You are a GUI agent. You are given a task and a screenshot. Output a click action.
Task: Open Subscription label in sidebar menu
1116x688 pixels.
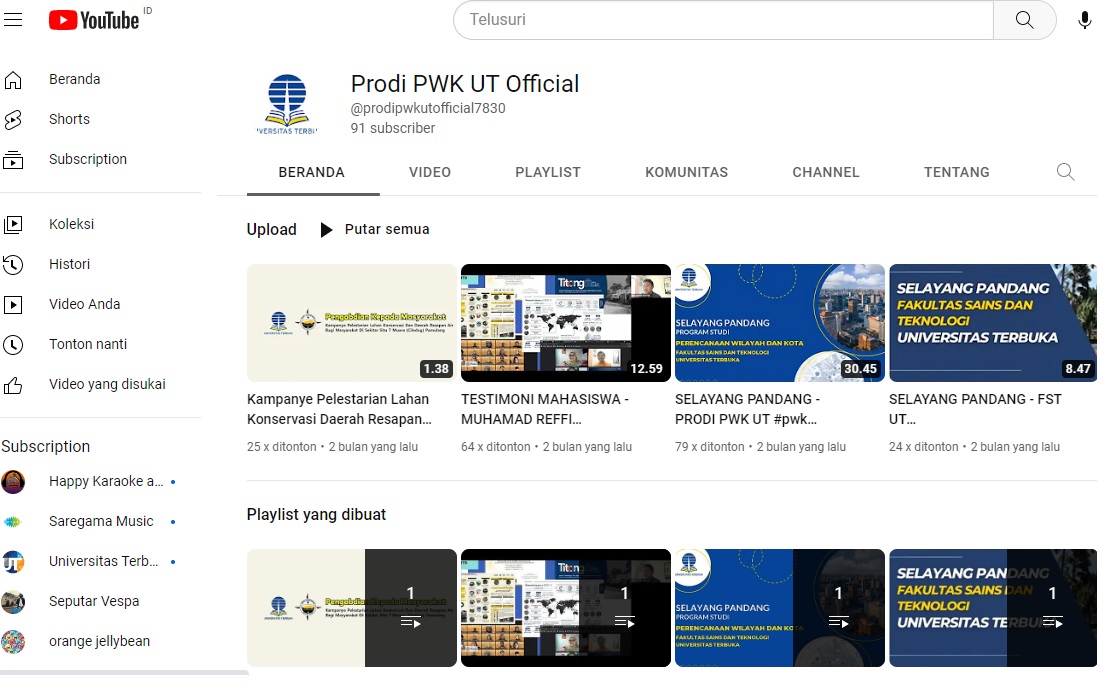(88, 159)
